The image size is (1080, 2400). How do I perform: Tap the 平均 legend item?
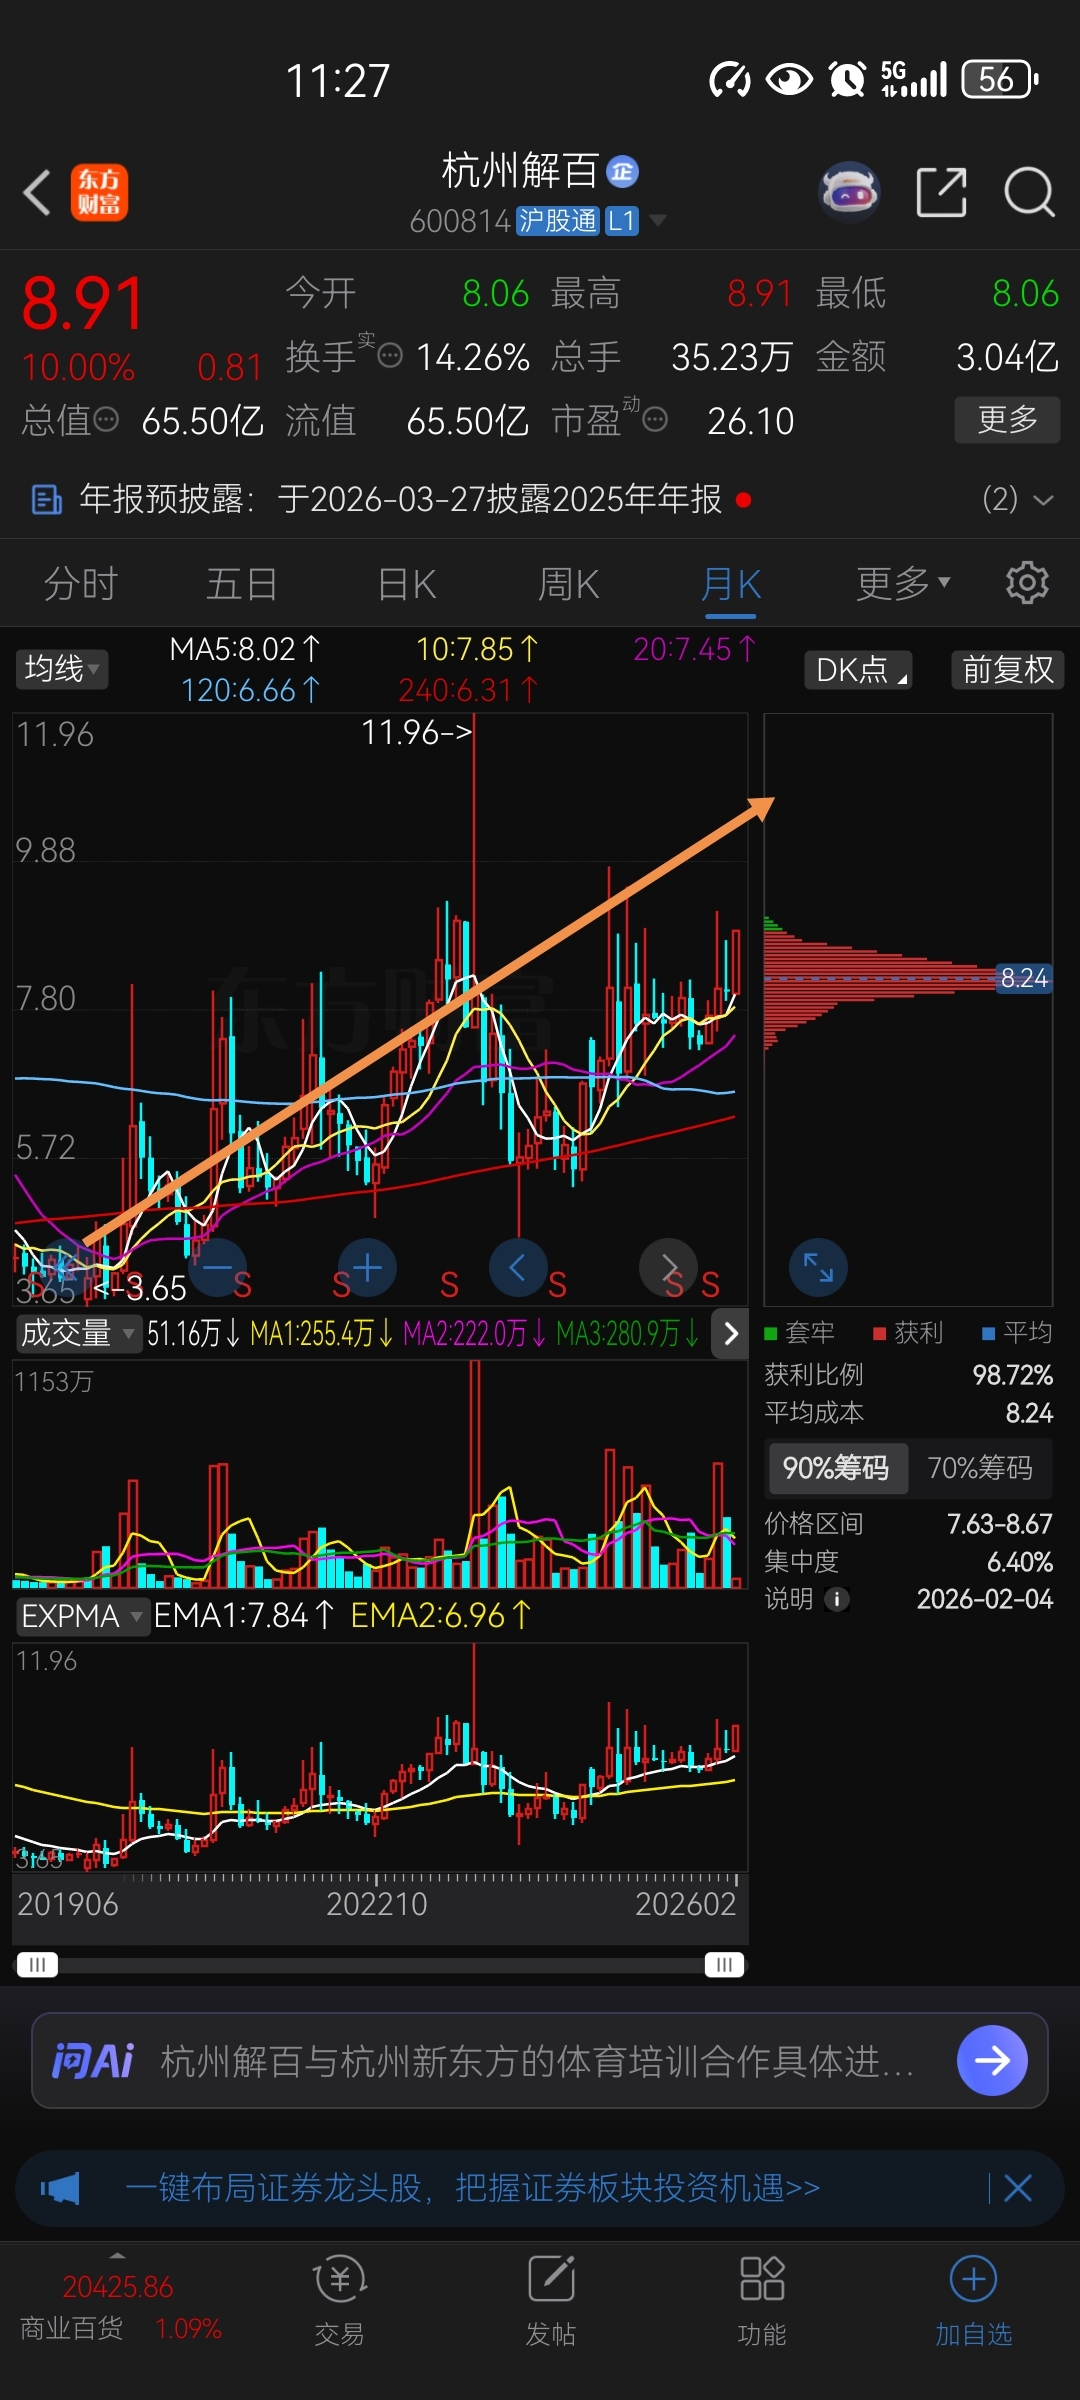click(1017, 1332)
